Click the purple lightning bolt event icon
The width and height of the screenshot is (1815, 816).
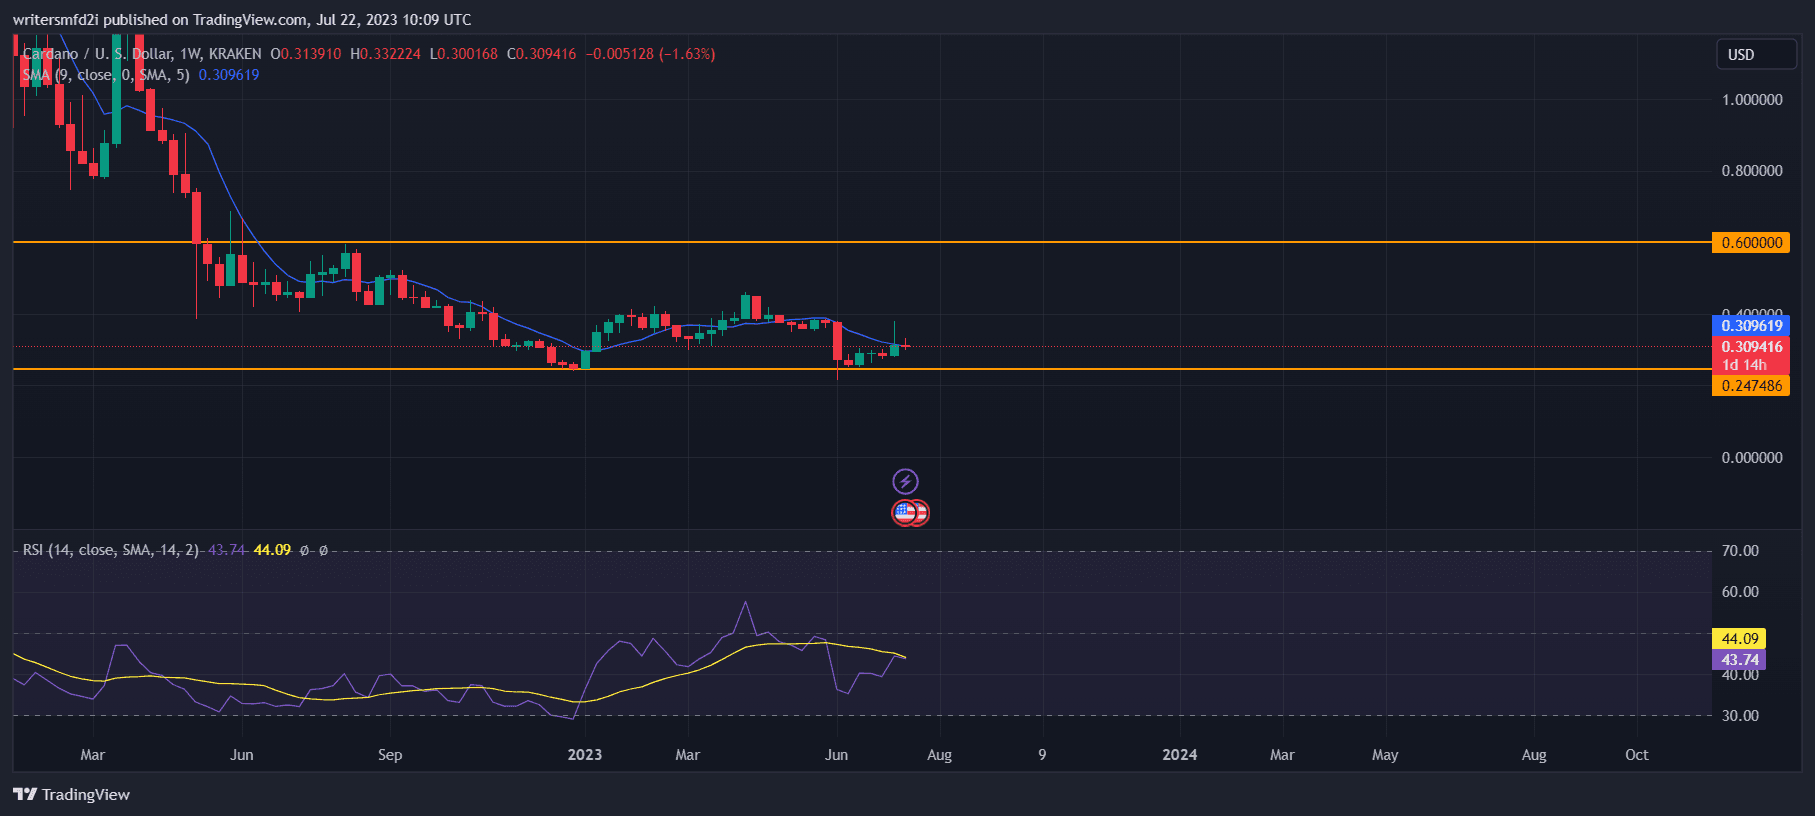[905, 481]
